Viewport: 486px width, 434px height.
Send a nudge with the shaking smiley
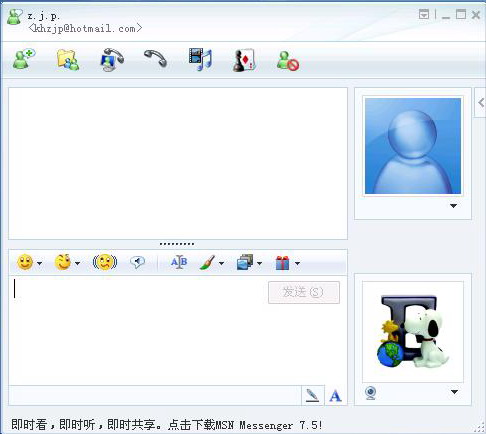coord(105,262)
